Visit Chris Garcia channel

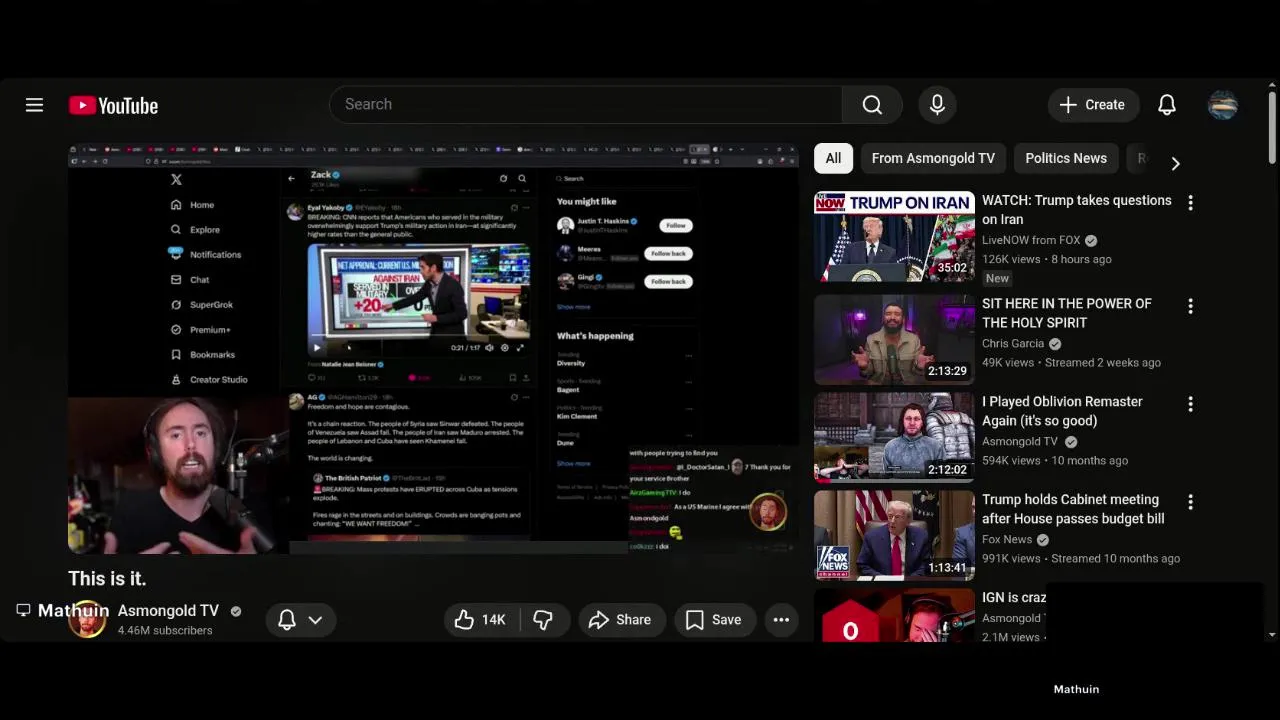[x=1013, y=343]
